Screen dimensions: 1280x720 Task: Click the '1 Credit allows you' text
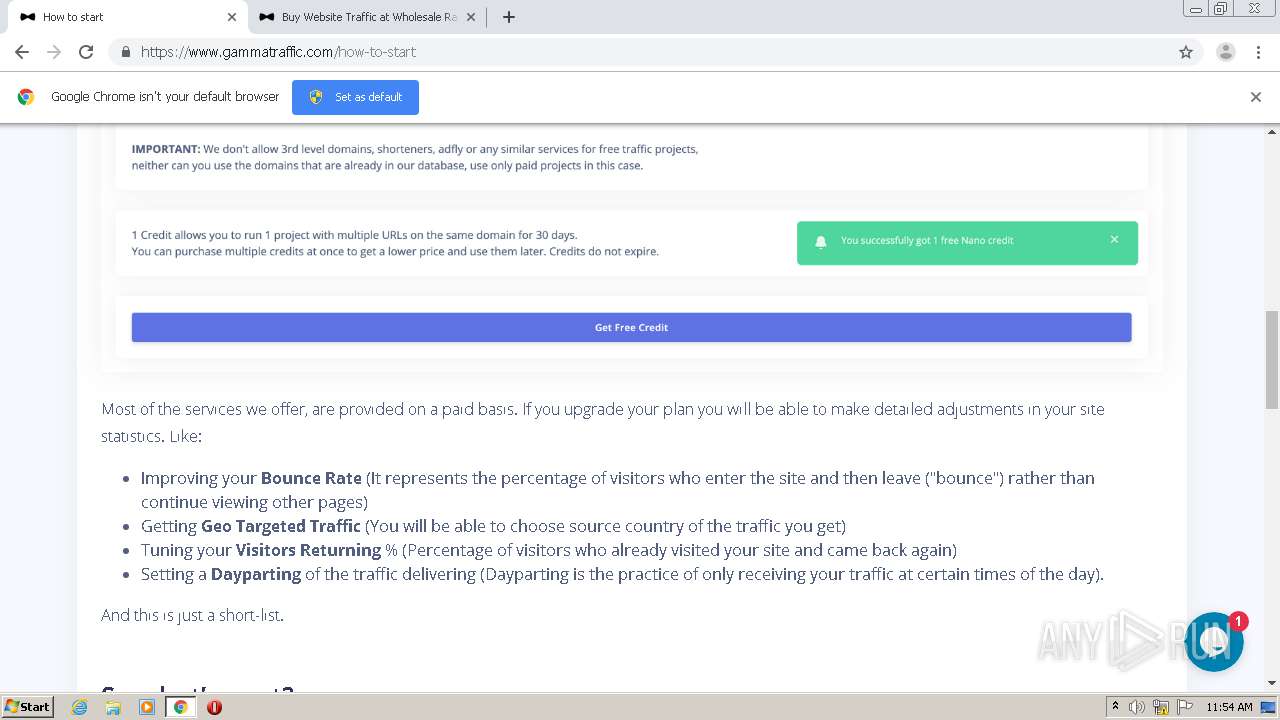click(x=354, y=235)
